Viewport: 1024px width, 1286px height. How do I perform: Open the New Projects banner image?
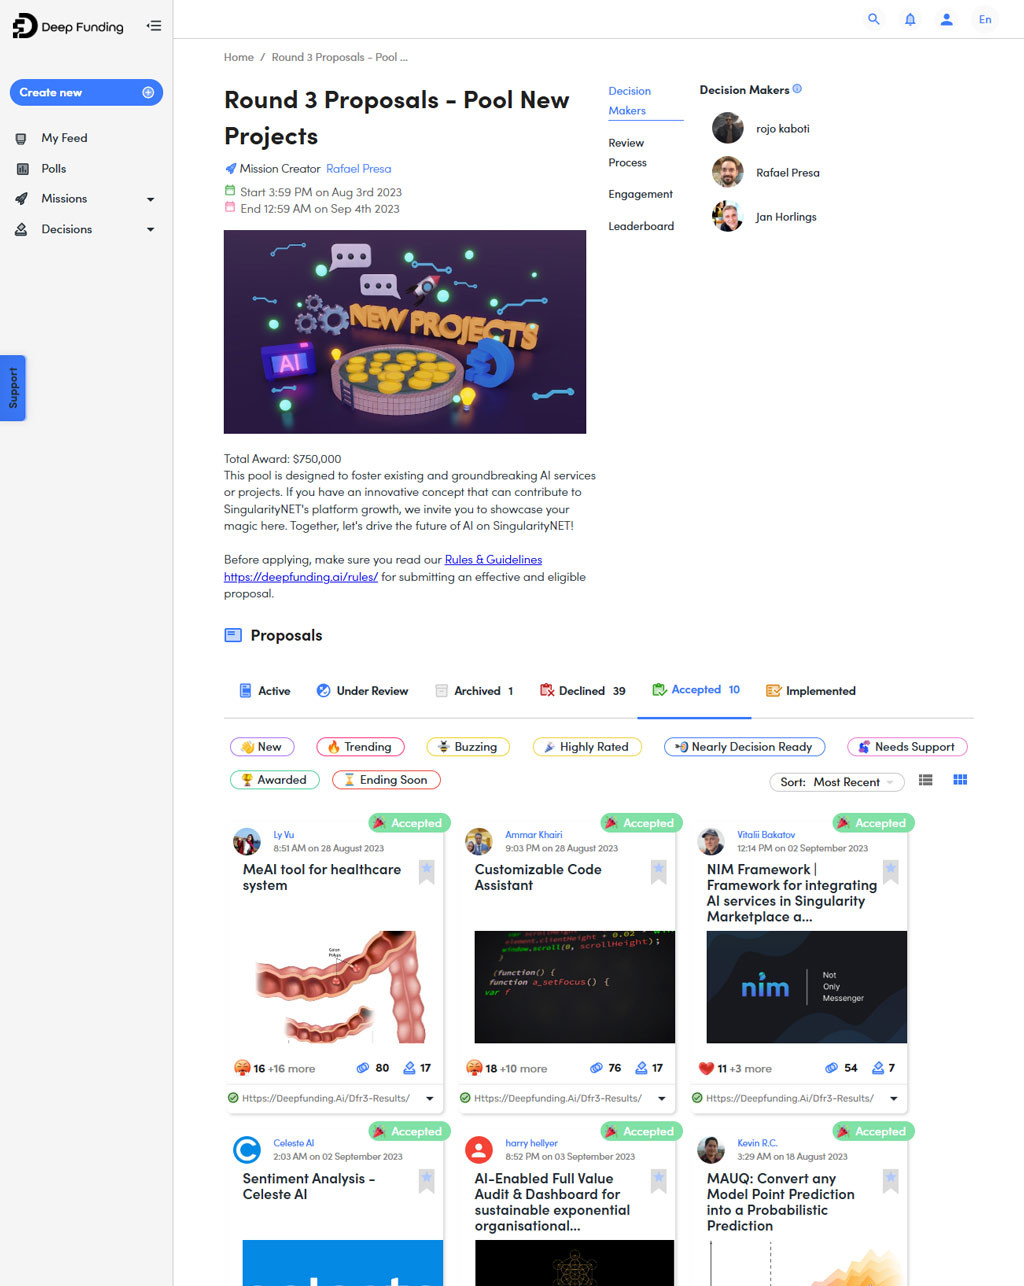[405, 332]
